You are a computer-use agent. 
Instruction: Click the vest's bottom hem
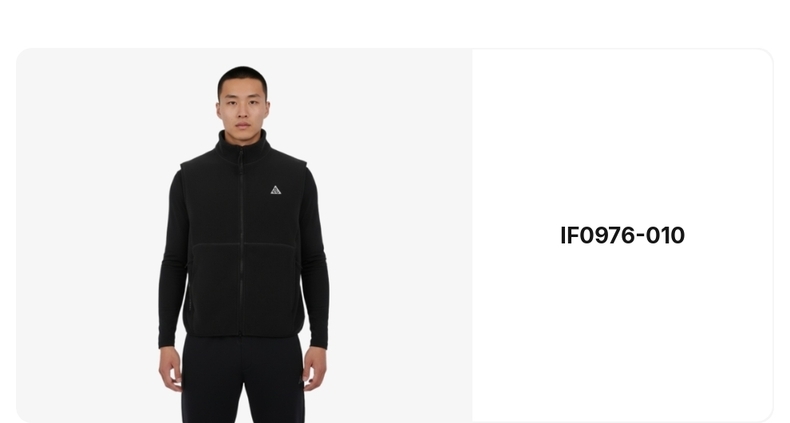pos(243,332)
